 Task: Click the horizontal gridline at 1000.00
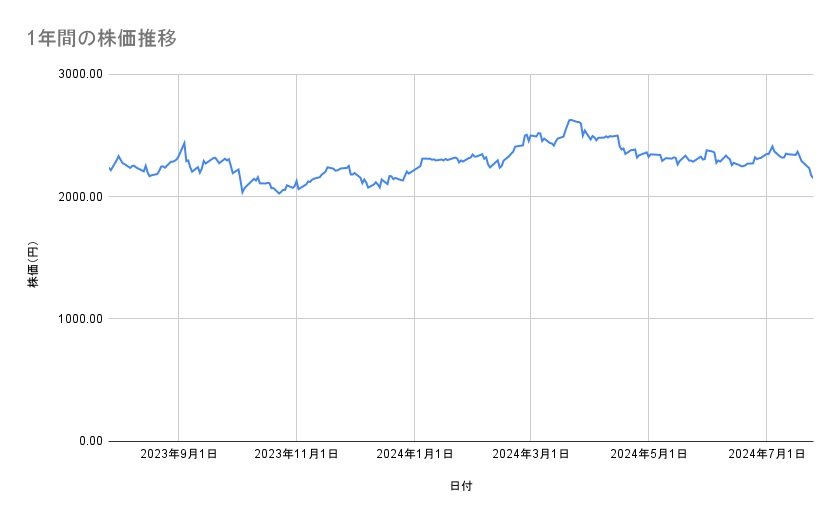click(x=460, y=319)
